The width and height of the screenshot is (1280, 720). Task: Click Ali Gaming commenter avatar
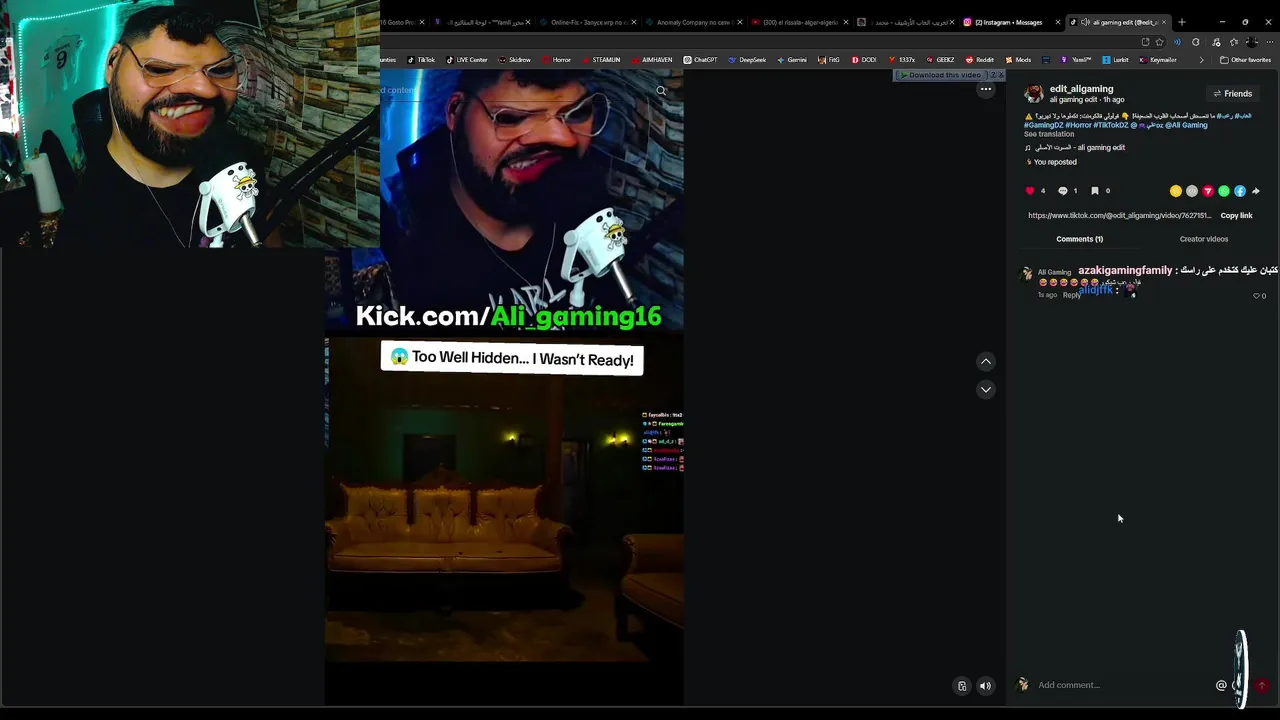(x=1026, y=274)
